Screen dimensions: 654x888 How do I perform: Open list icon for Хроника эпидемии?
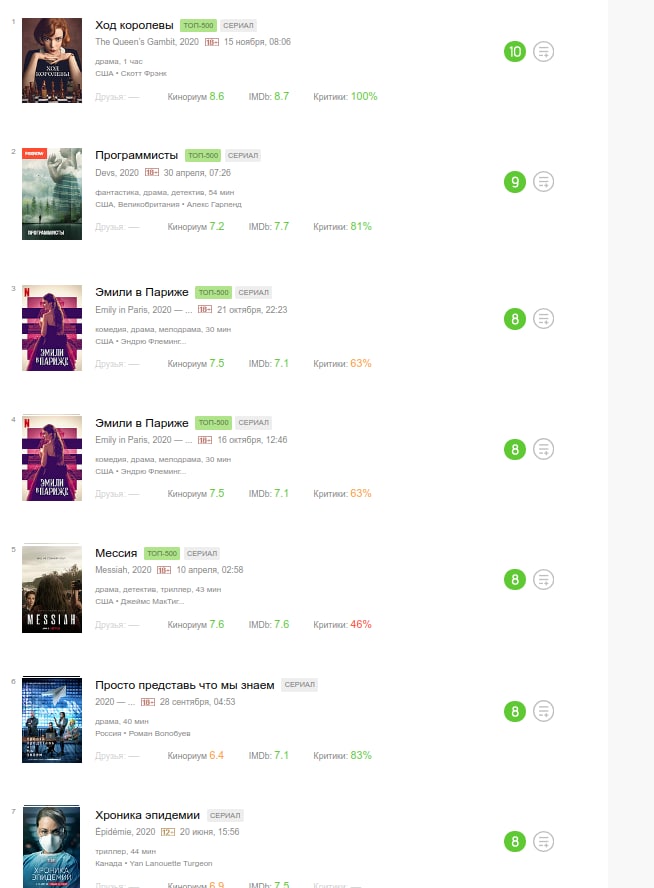click(x=544, y=842)
